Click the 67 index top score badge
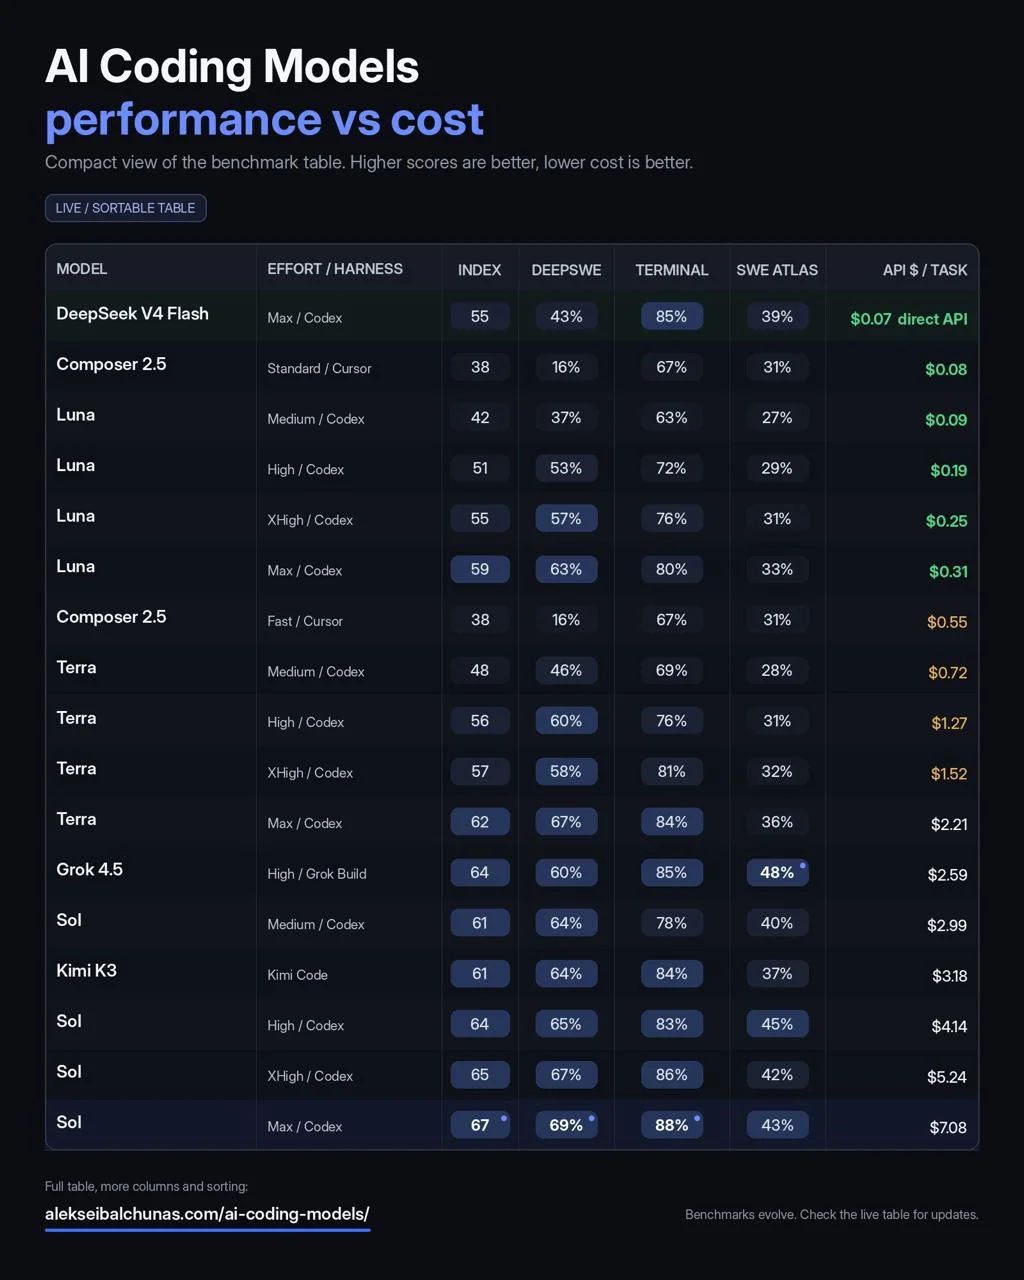Screen dimensions: 1024x1280 coord(480,1125)
